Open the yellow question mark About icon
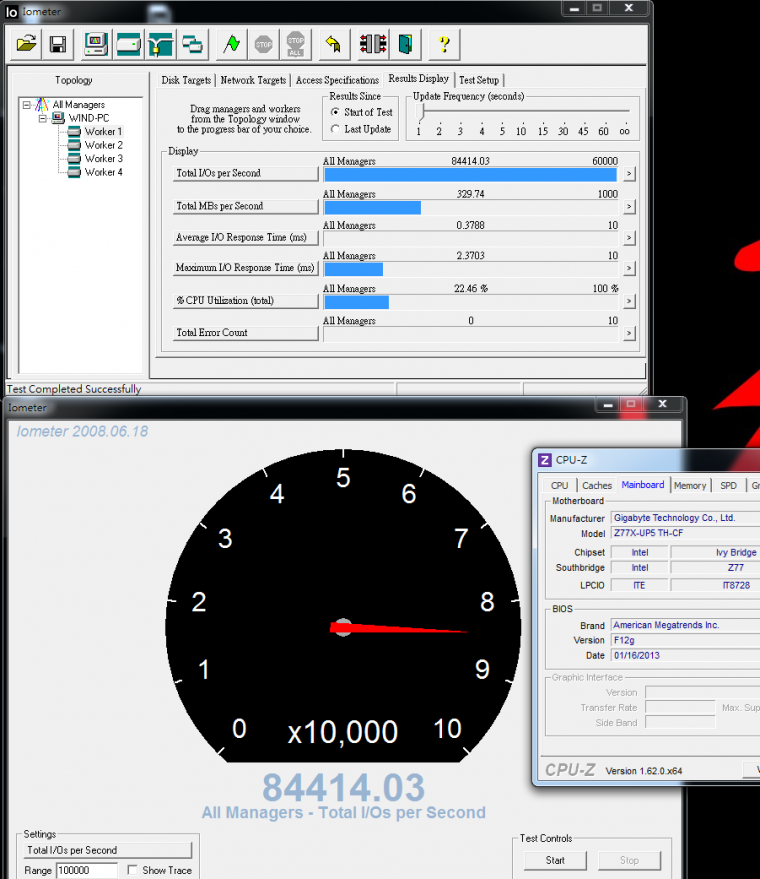The height and width of the screenshot is (879, 760). click(x=444, y=44)
